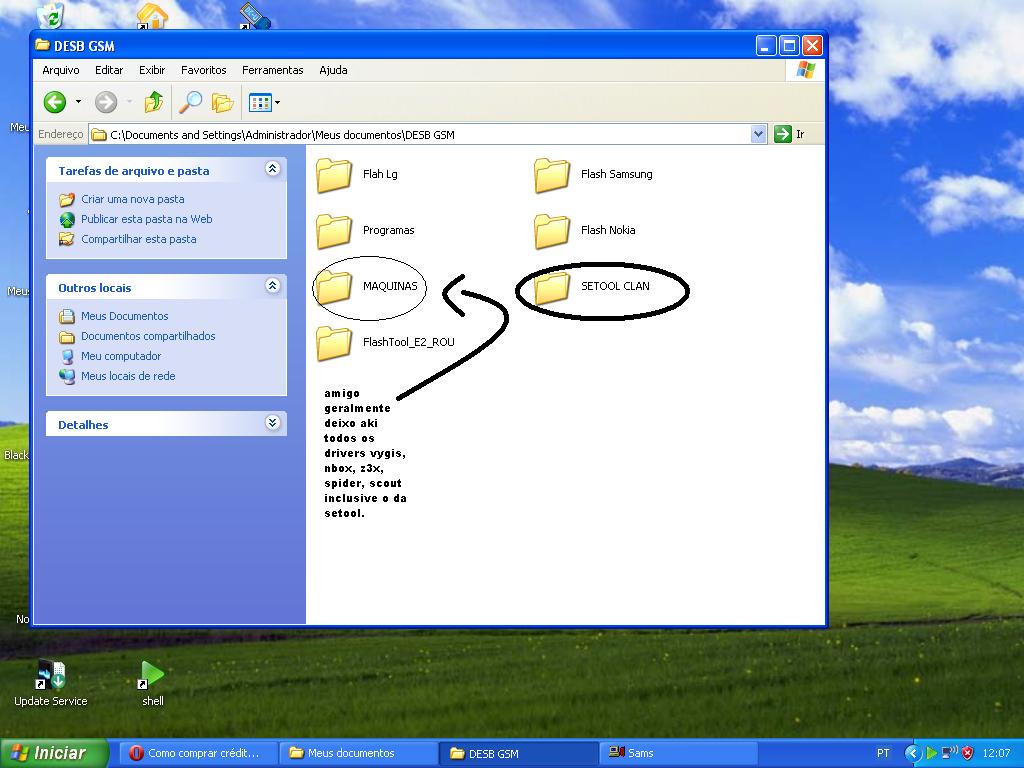Select the FlashTool_E2_ROU folder
The height and width of the screenshot is (768, 1024).
coord(385,343)
